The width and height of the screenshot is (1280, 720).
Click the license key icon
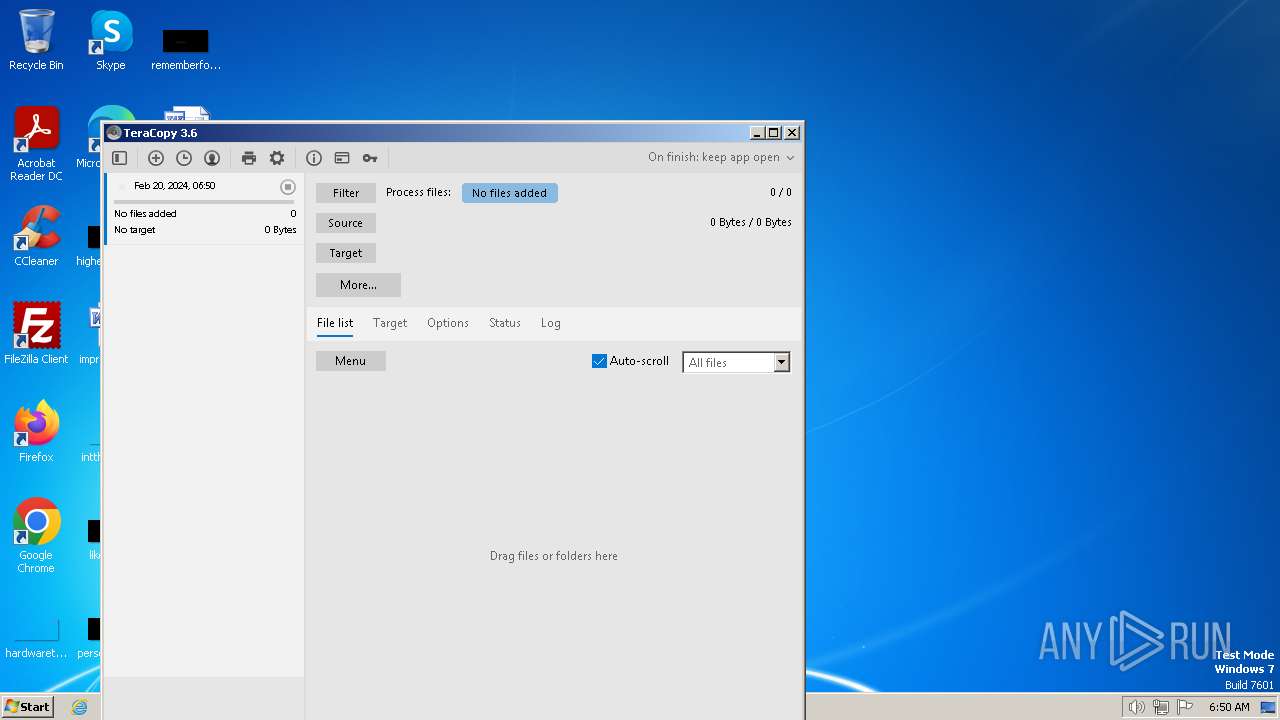click(370, 158)
